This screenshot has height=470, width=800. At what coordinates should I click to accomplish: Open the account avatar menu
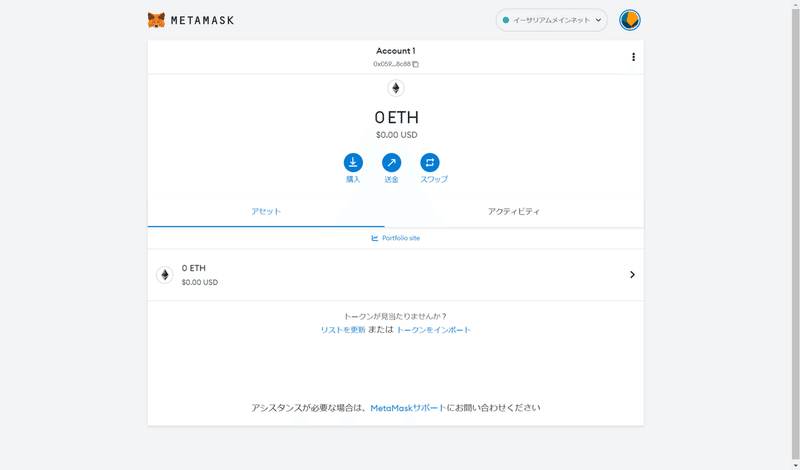[630, 20]
